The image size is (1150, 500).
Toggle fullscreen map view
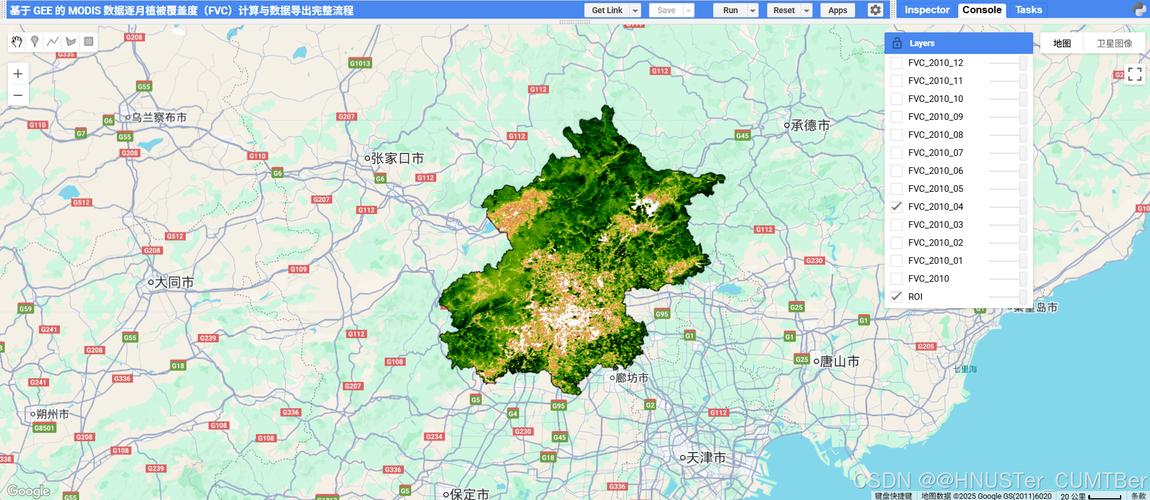click(x=1135, y=74)
